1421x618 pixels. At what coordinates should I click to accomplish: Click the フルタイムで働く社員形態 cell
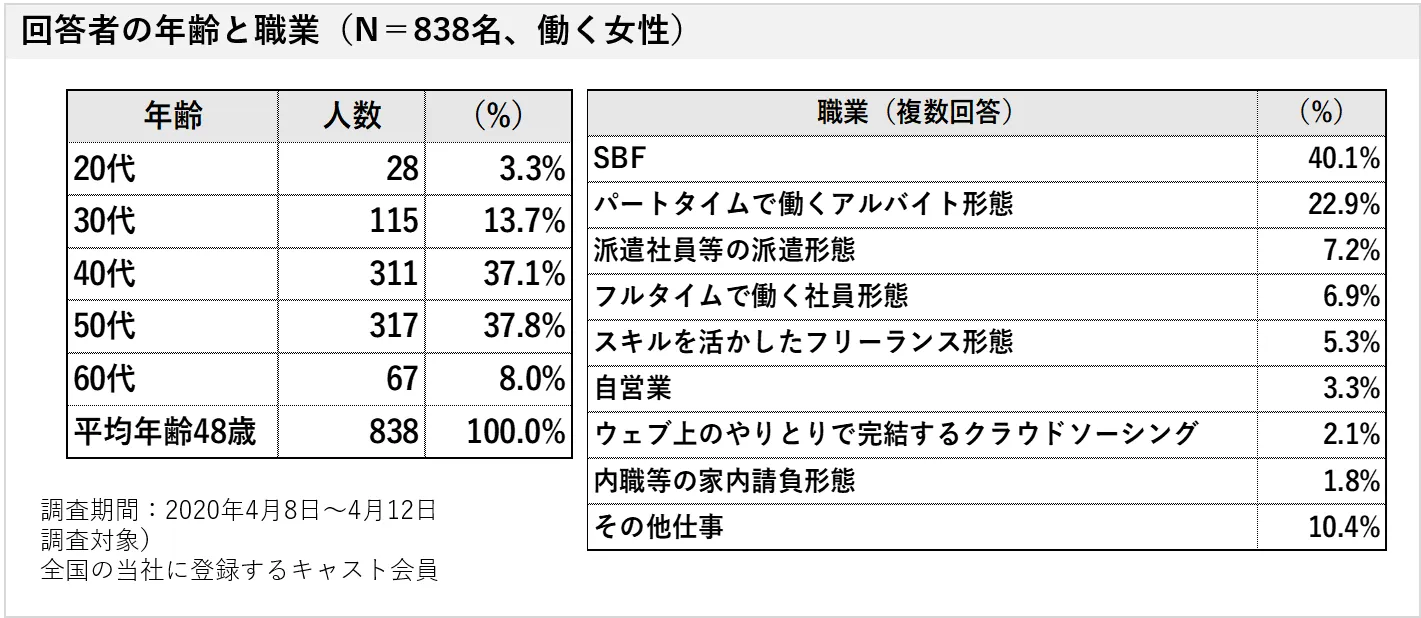pyautogui.click(x=751, y=295)
